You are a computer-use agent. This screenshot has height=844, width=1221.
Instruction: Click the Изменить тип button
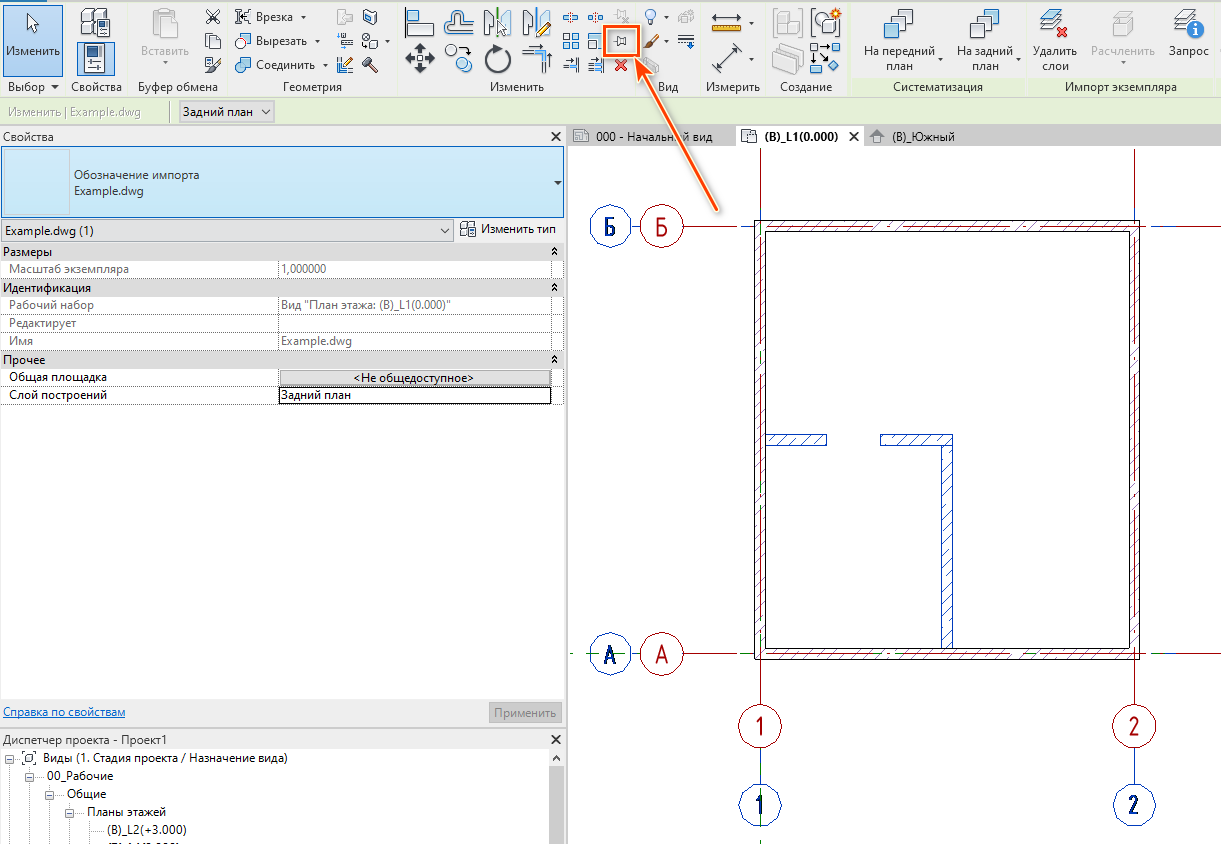tap(508, 230)
